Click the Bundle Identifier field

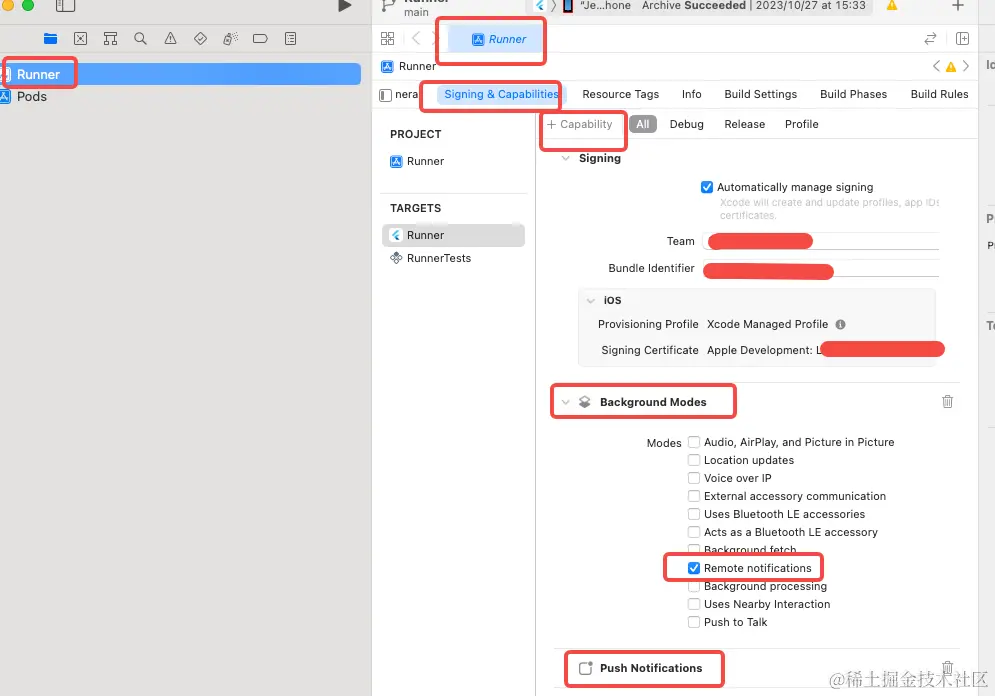click(820, 268)
